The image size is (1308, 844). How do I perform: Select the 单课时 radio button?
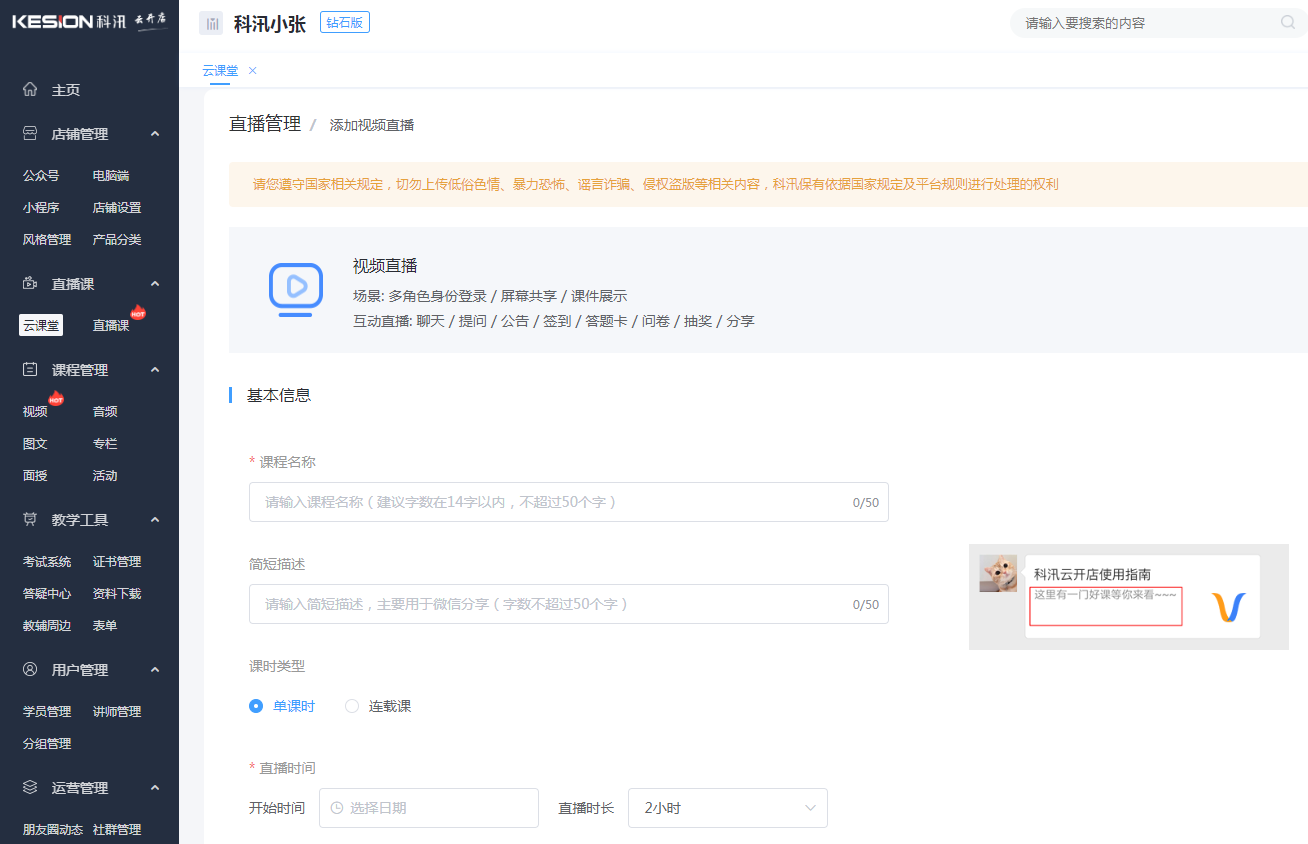(256, 705)
